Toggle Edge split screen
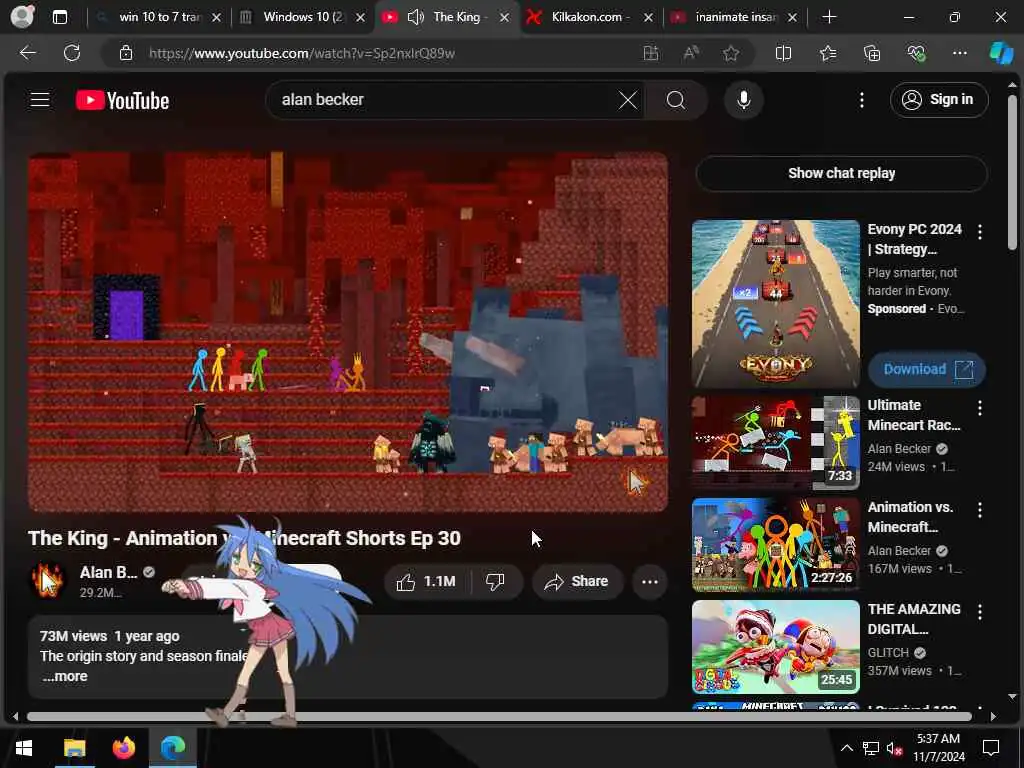The width and height of the screenshot is (1024, 768). point(783,54)
